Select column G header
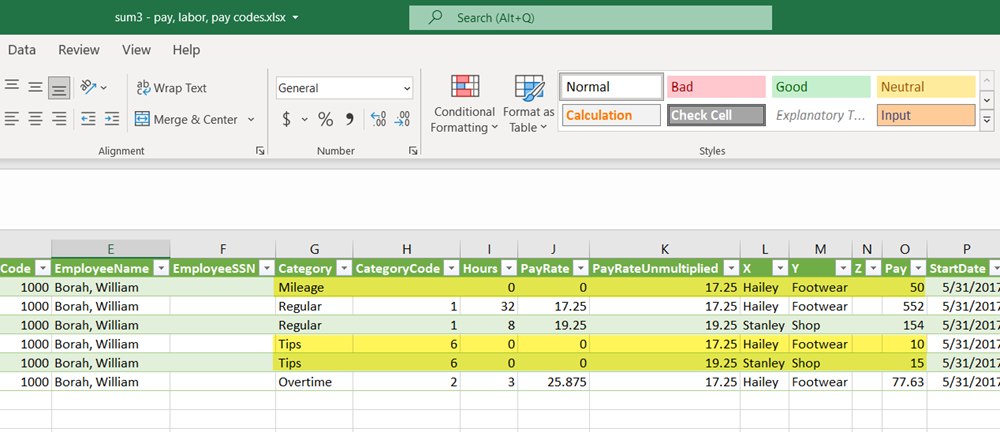This screenshot has width=1000, height=432. pyautogui.click(x=314, y=250)
